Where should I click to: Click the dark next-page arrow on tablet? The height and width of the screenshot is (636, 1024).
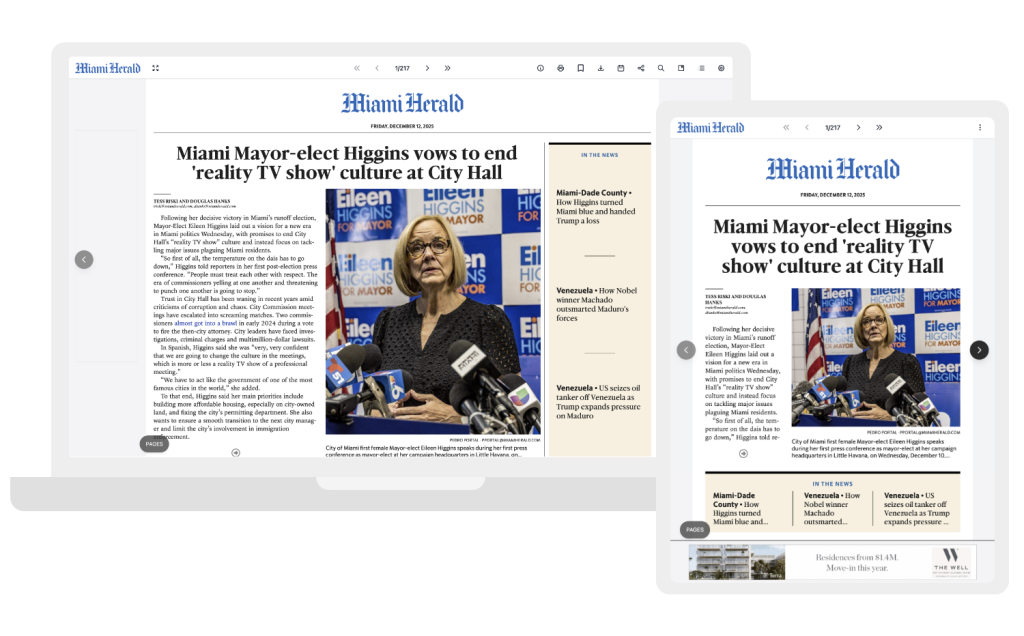979,350
